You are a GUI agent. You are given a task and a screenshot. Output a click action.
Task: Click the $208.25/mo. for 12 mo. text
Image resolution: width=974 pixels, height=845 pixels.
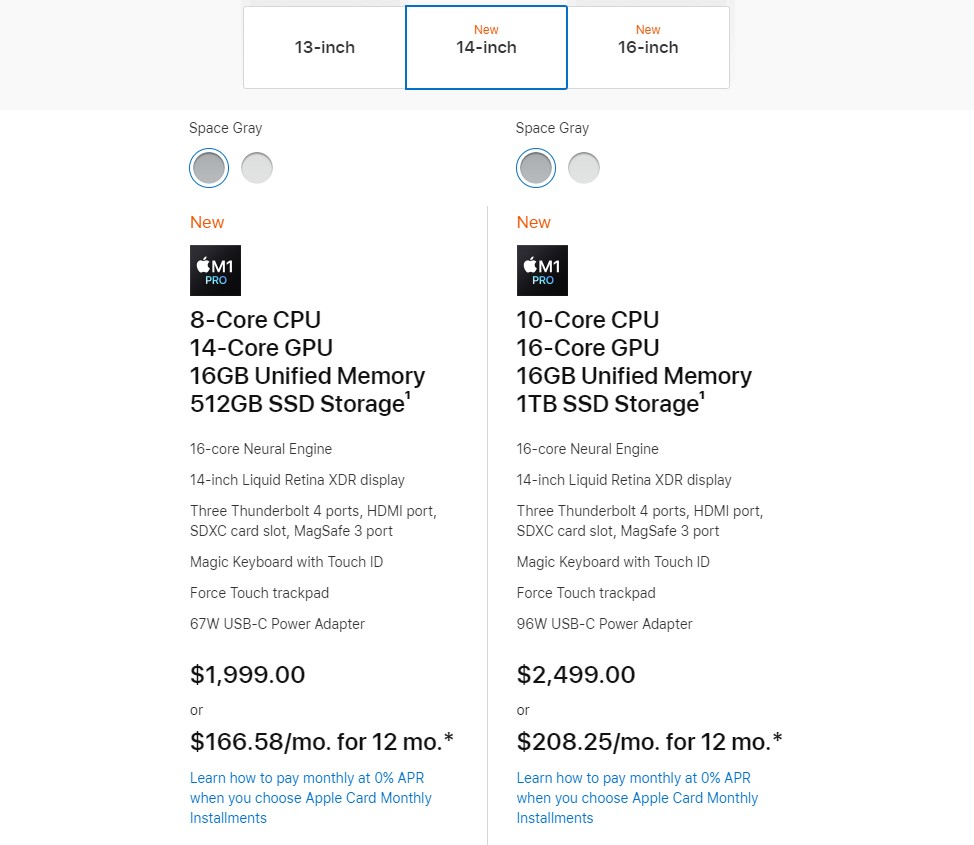[x=649, y=742]
